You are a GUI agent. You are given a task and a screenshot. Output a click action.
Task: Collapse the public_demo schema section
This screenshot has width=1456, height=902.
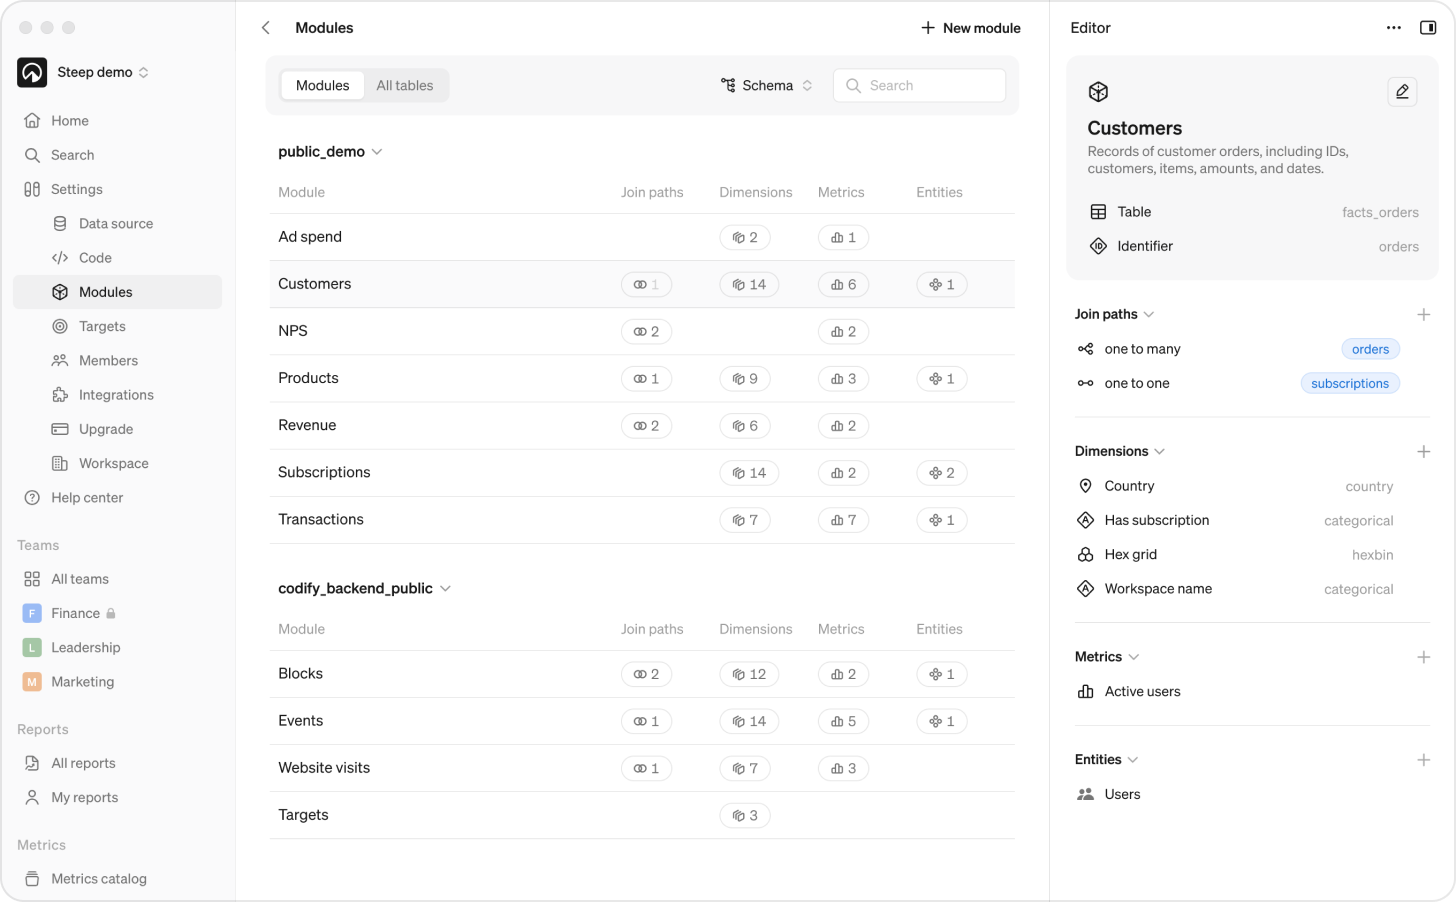(x=377, y=151)
